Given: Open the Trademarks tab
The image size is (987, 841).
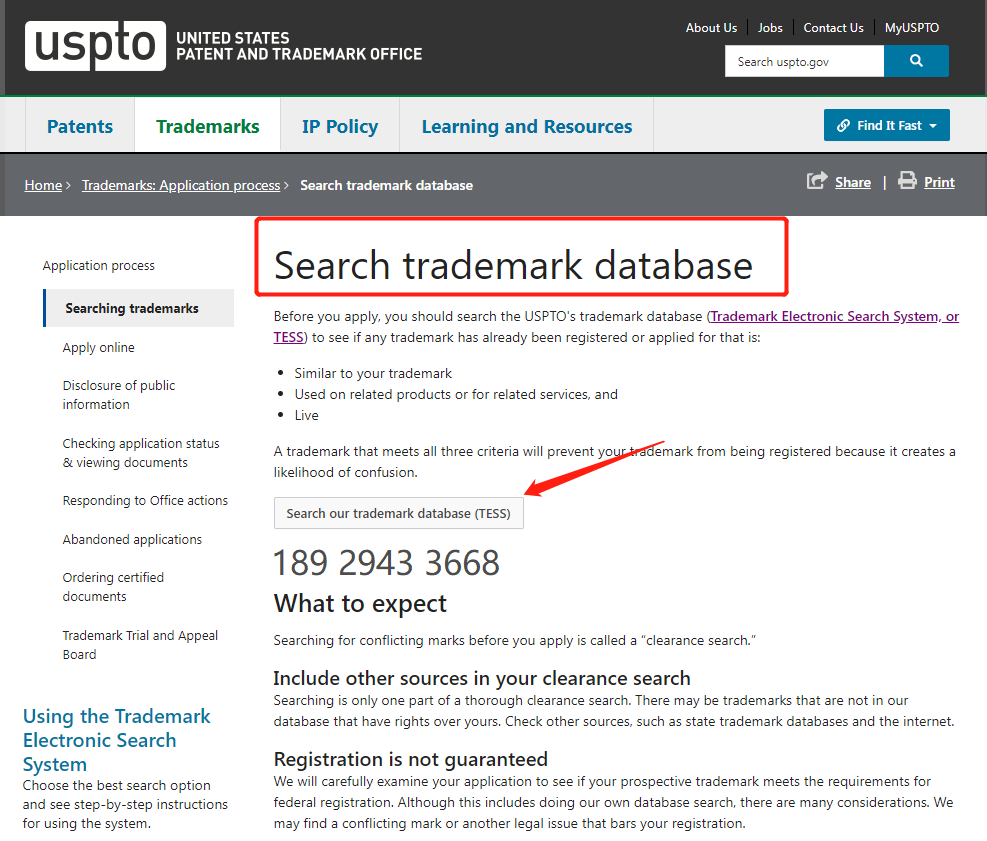Looking at the screenshot, I should coord(208,126).
